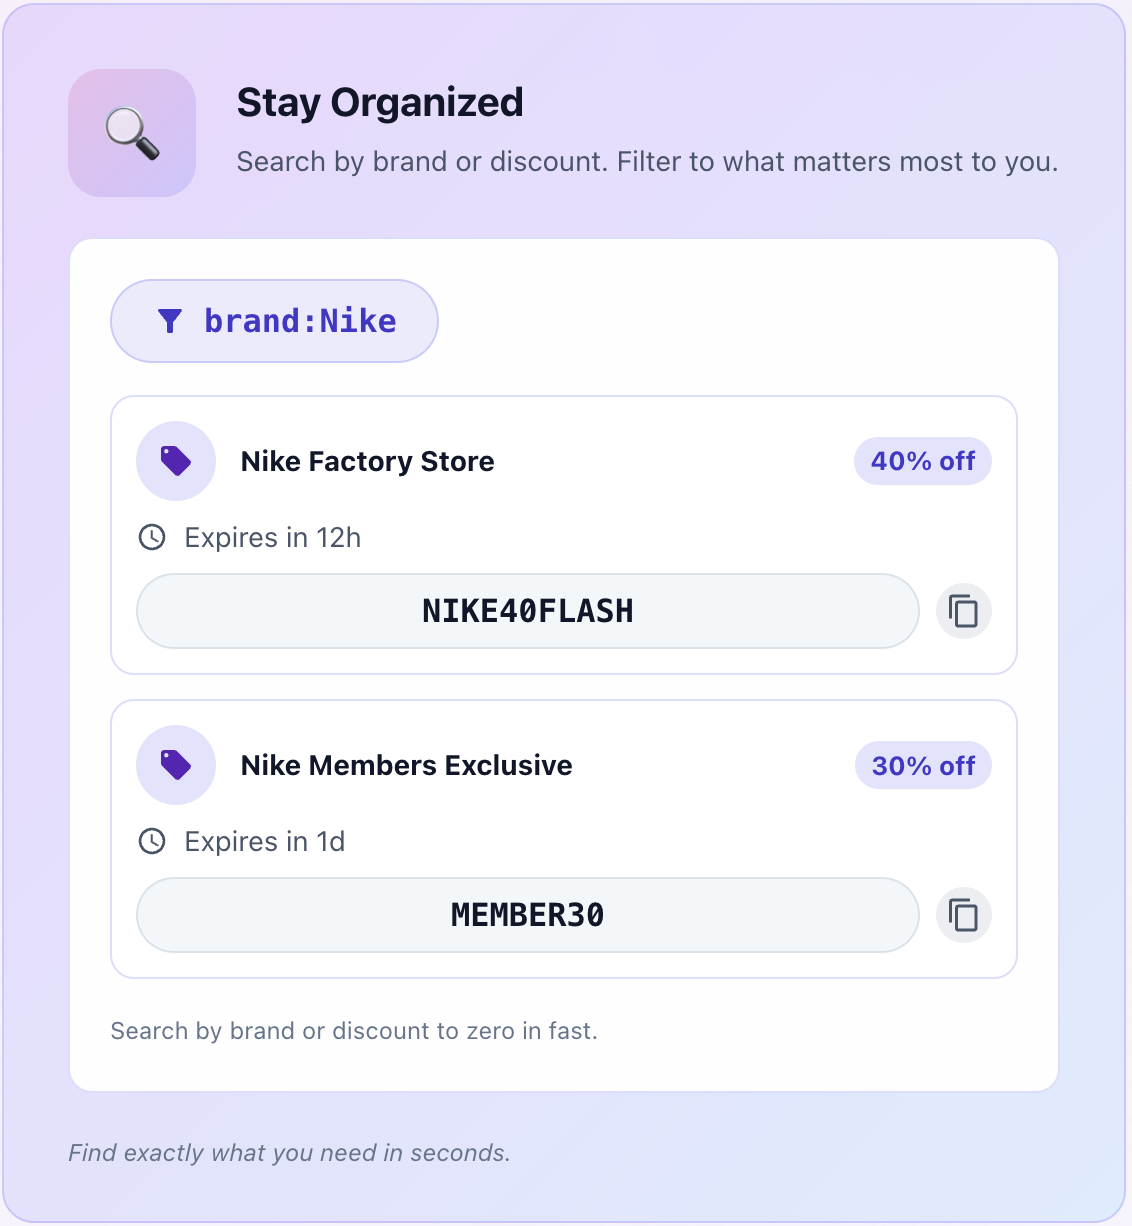Viewport: 1132px width, 1226px height.
Task: Select the filter icon in brand:Nike chip
Action: 171,321
